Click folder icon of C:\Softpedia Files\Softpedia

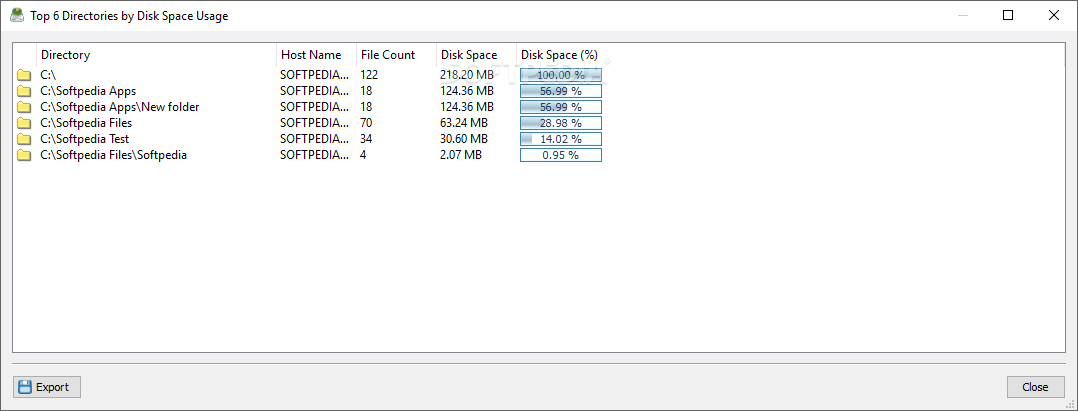click(24, 155)
